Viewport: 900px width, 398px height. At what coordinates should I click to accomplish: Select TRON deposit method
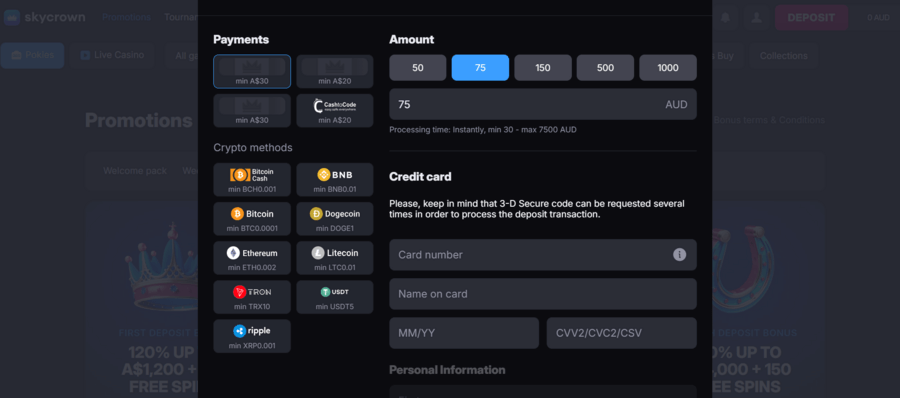pyautogui.click(x=252, y=297)
